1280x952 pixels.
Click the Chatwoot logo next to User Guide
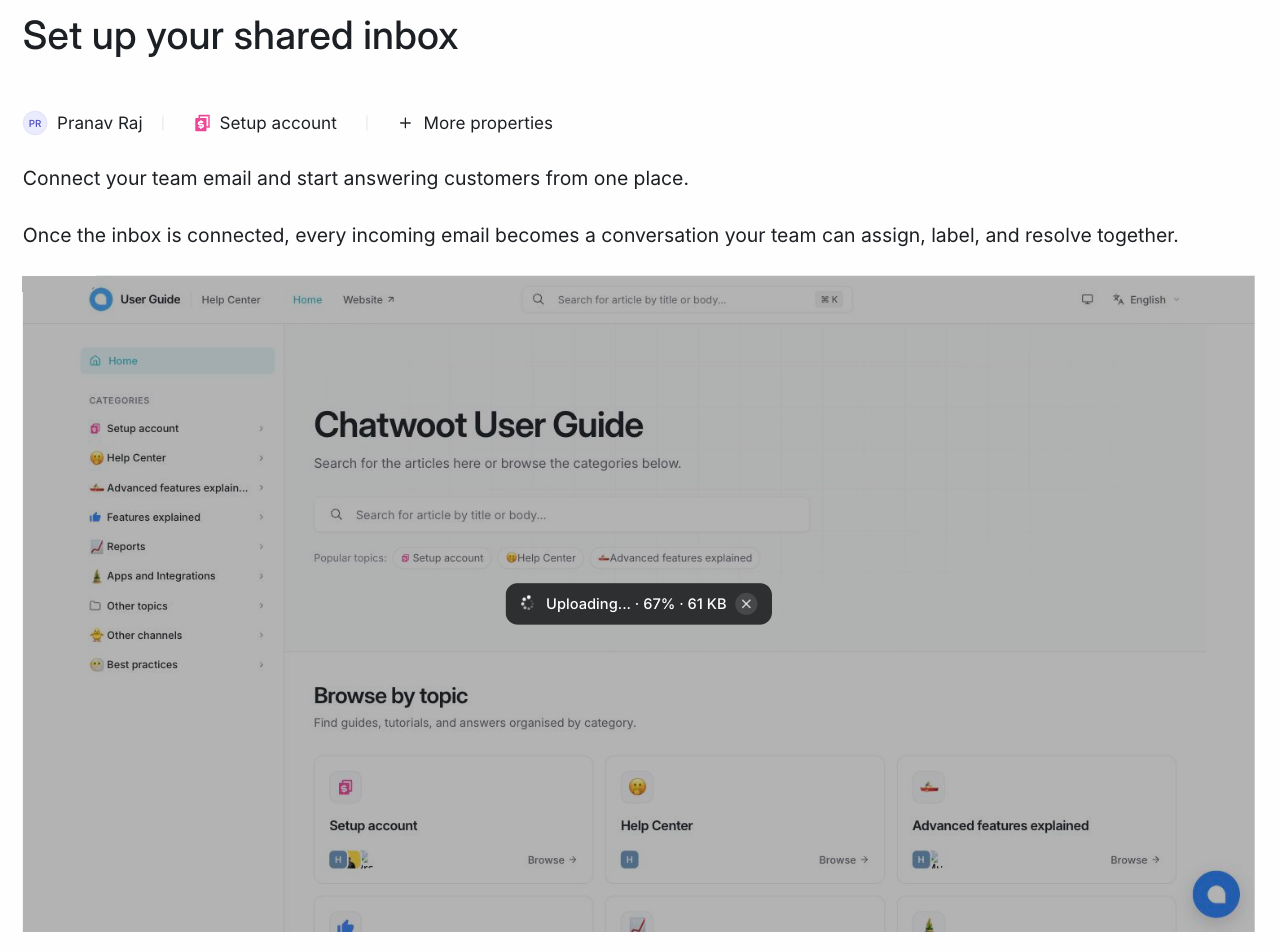point(101,299)
